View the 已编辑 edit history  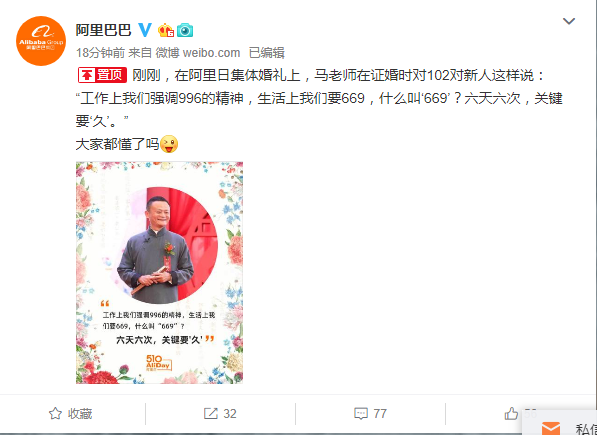click(267, 53)
